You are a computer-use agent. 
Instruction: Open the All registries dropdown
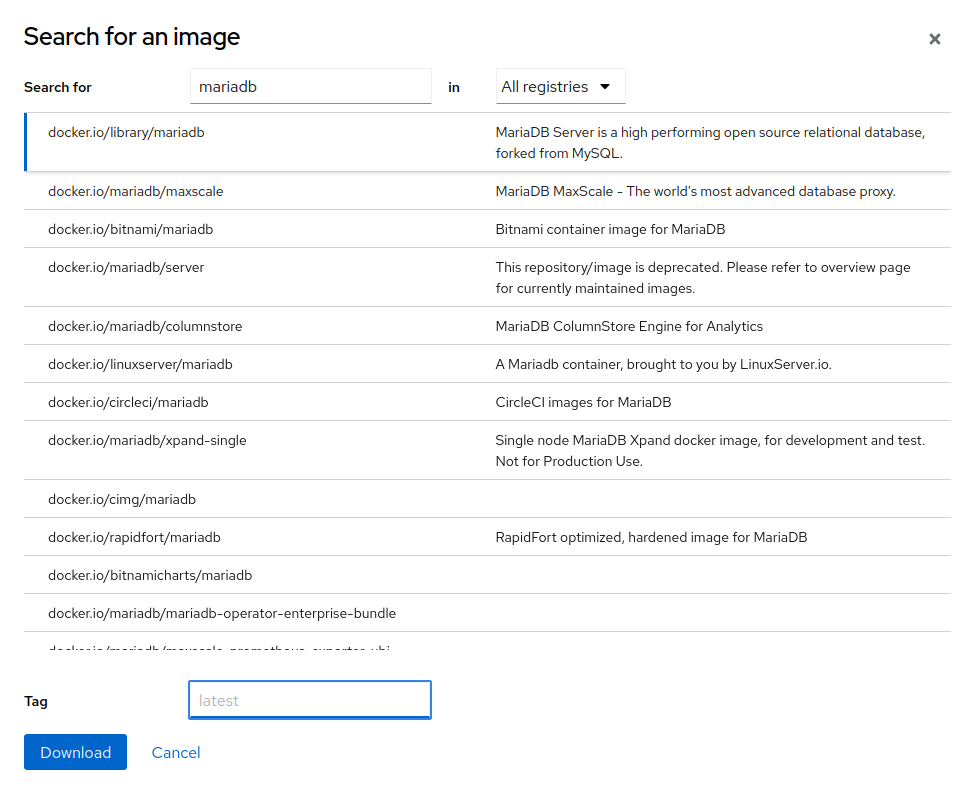point(560,87)
